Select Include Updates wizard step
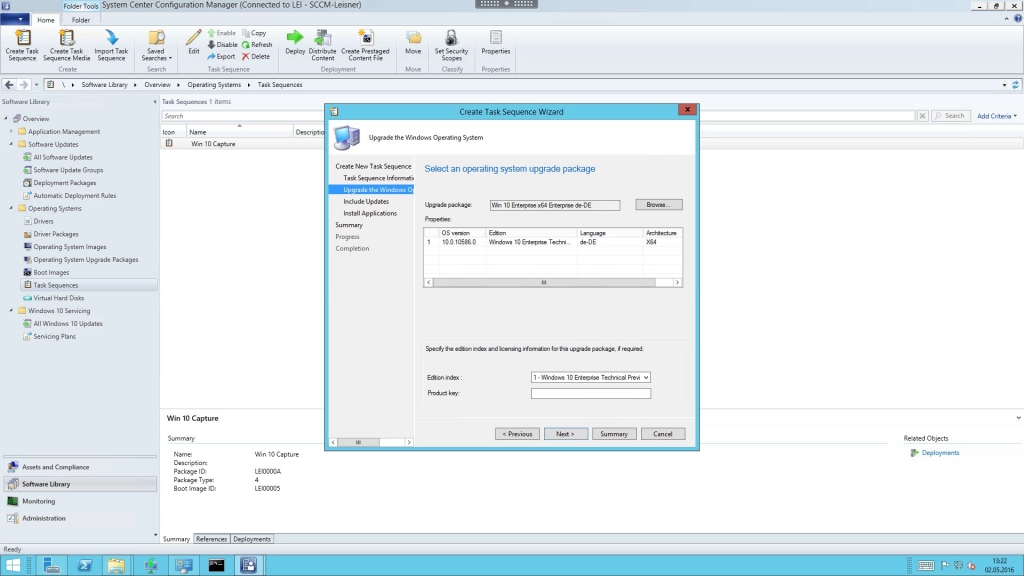This screenshot has width=1024, height=576. tap(366, 201)
